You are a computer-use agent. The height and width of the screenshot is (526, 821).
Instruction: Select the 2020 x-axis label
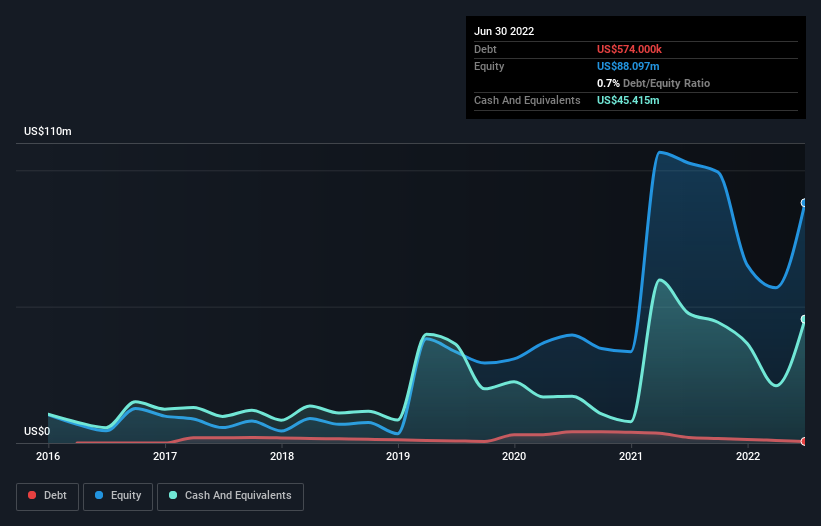[514, 456]
